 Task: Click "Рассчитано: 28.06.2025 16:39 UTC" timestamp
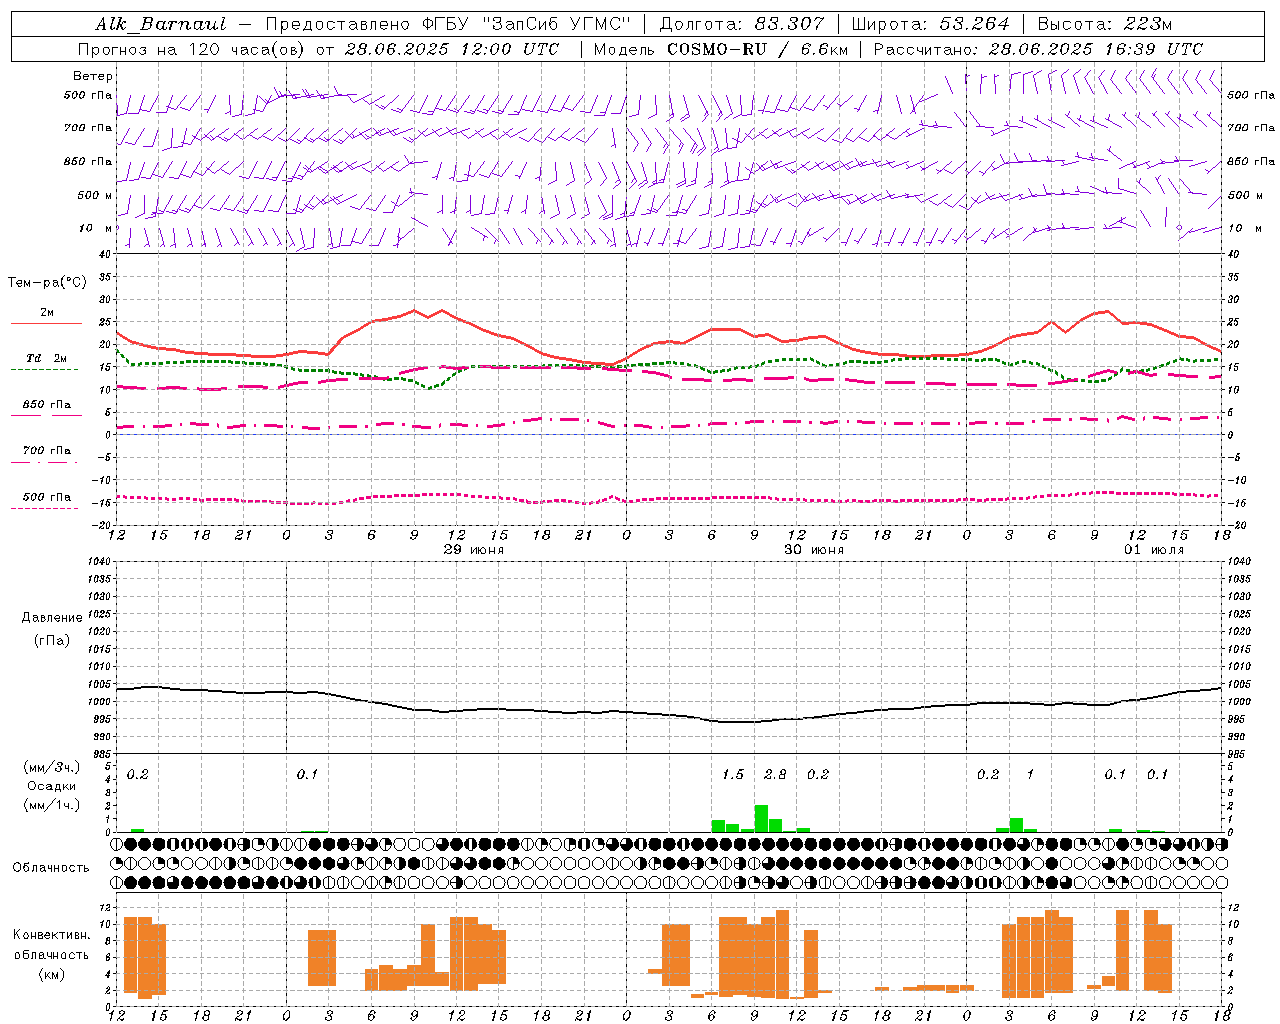[1038, 49]
